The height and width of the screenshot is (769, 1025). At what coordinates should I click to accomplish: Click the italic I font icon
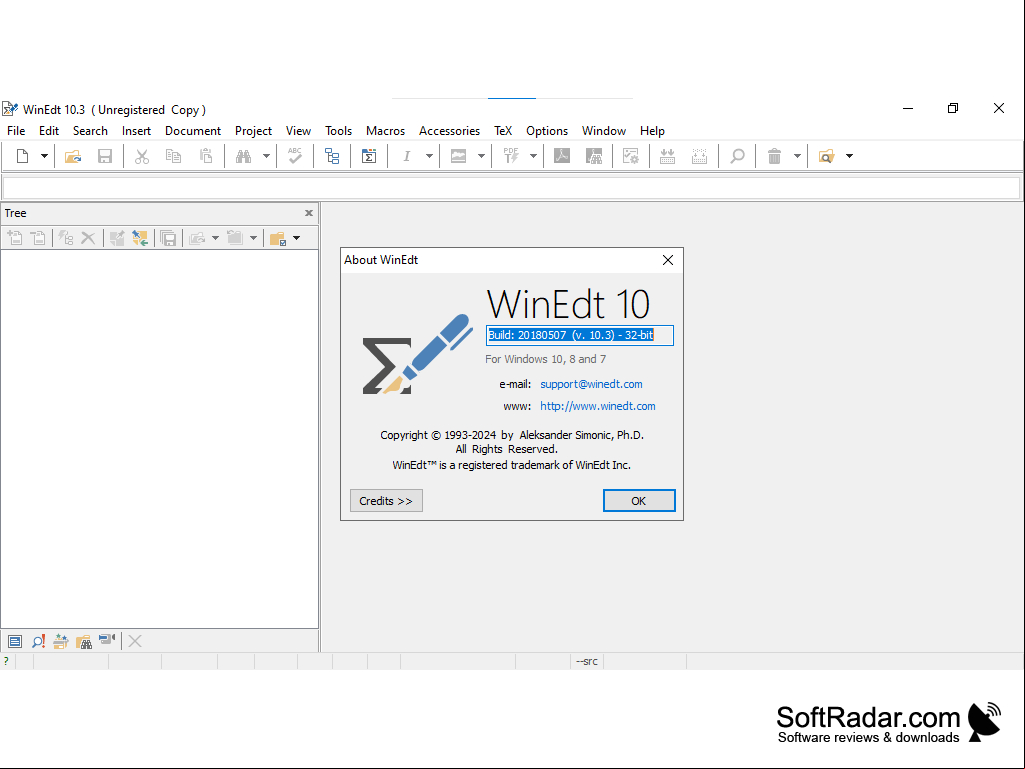point(407,156)
